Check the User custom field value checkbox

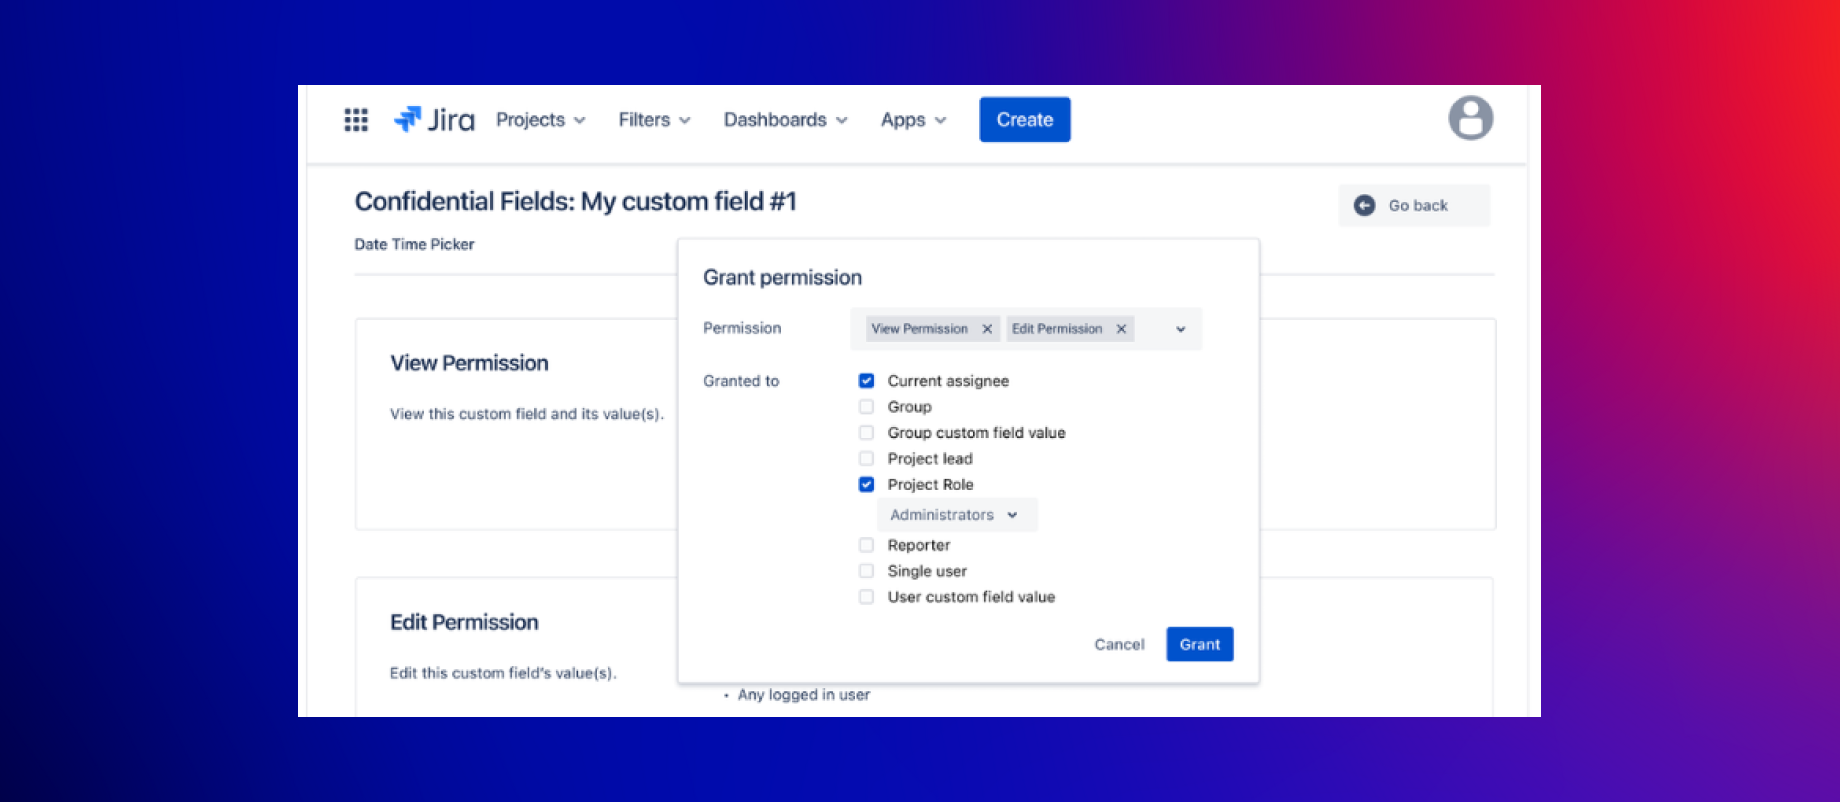(866, 597)
